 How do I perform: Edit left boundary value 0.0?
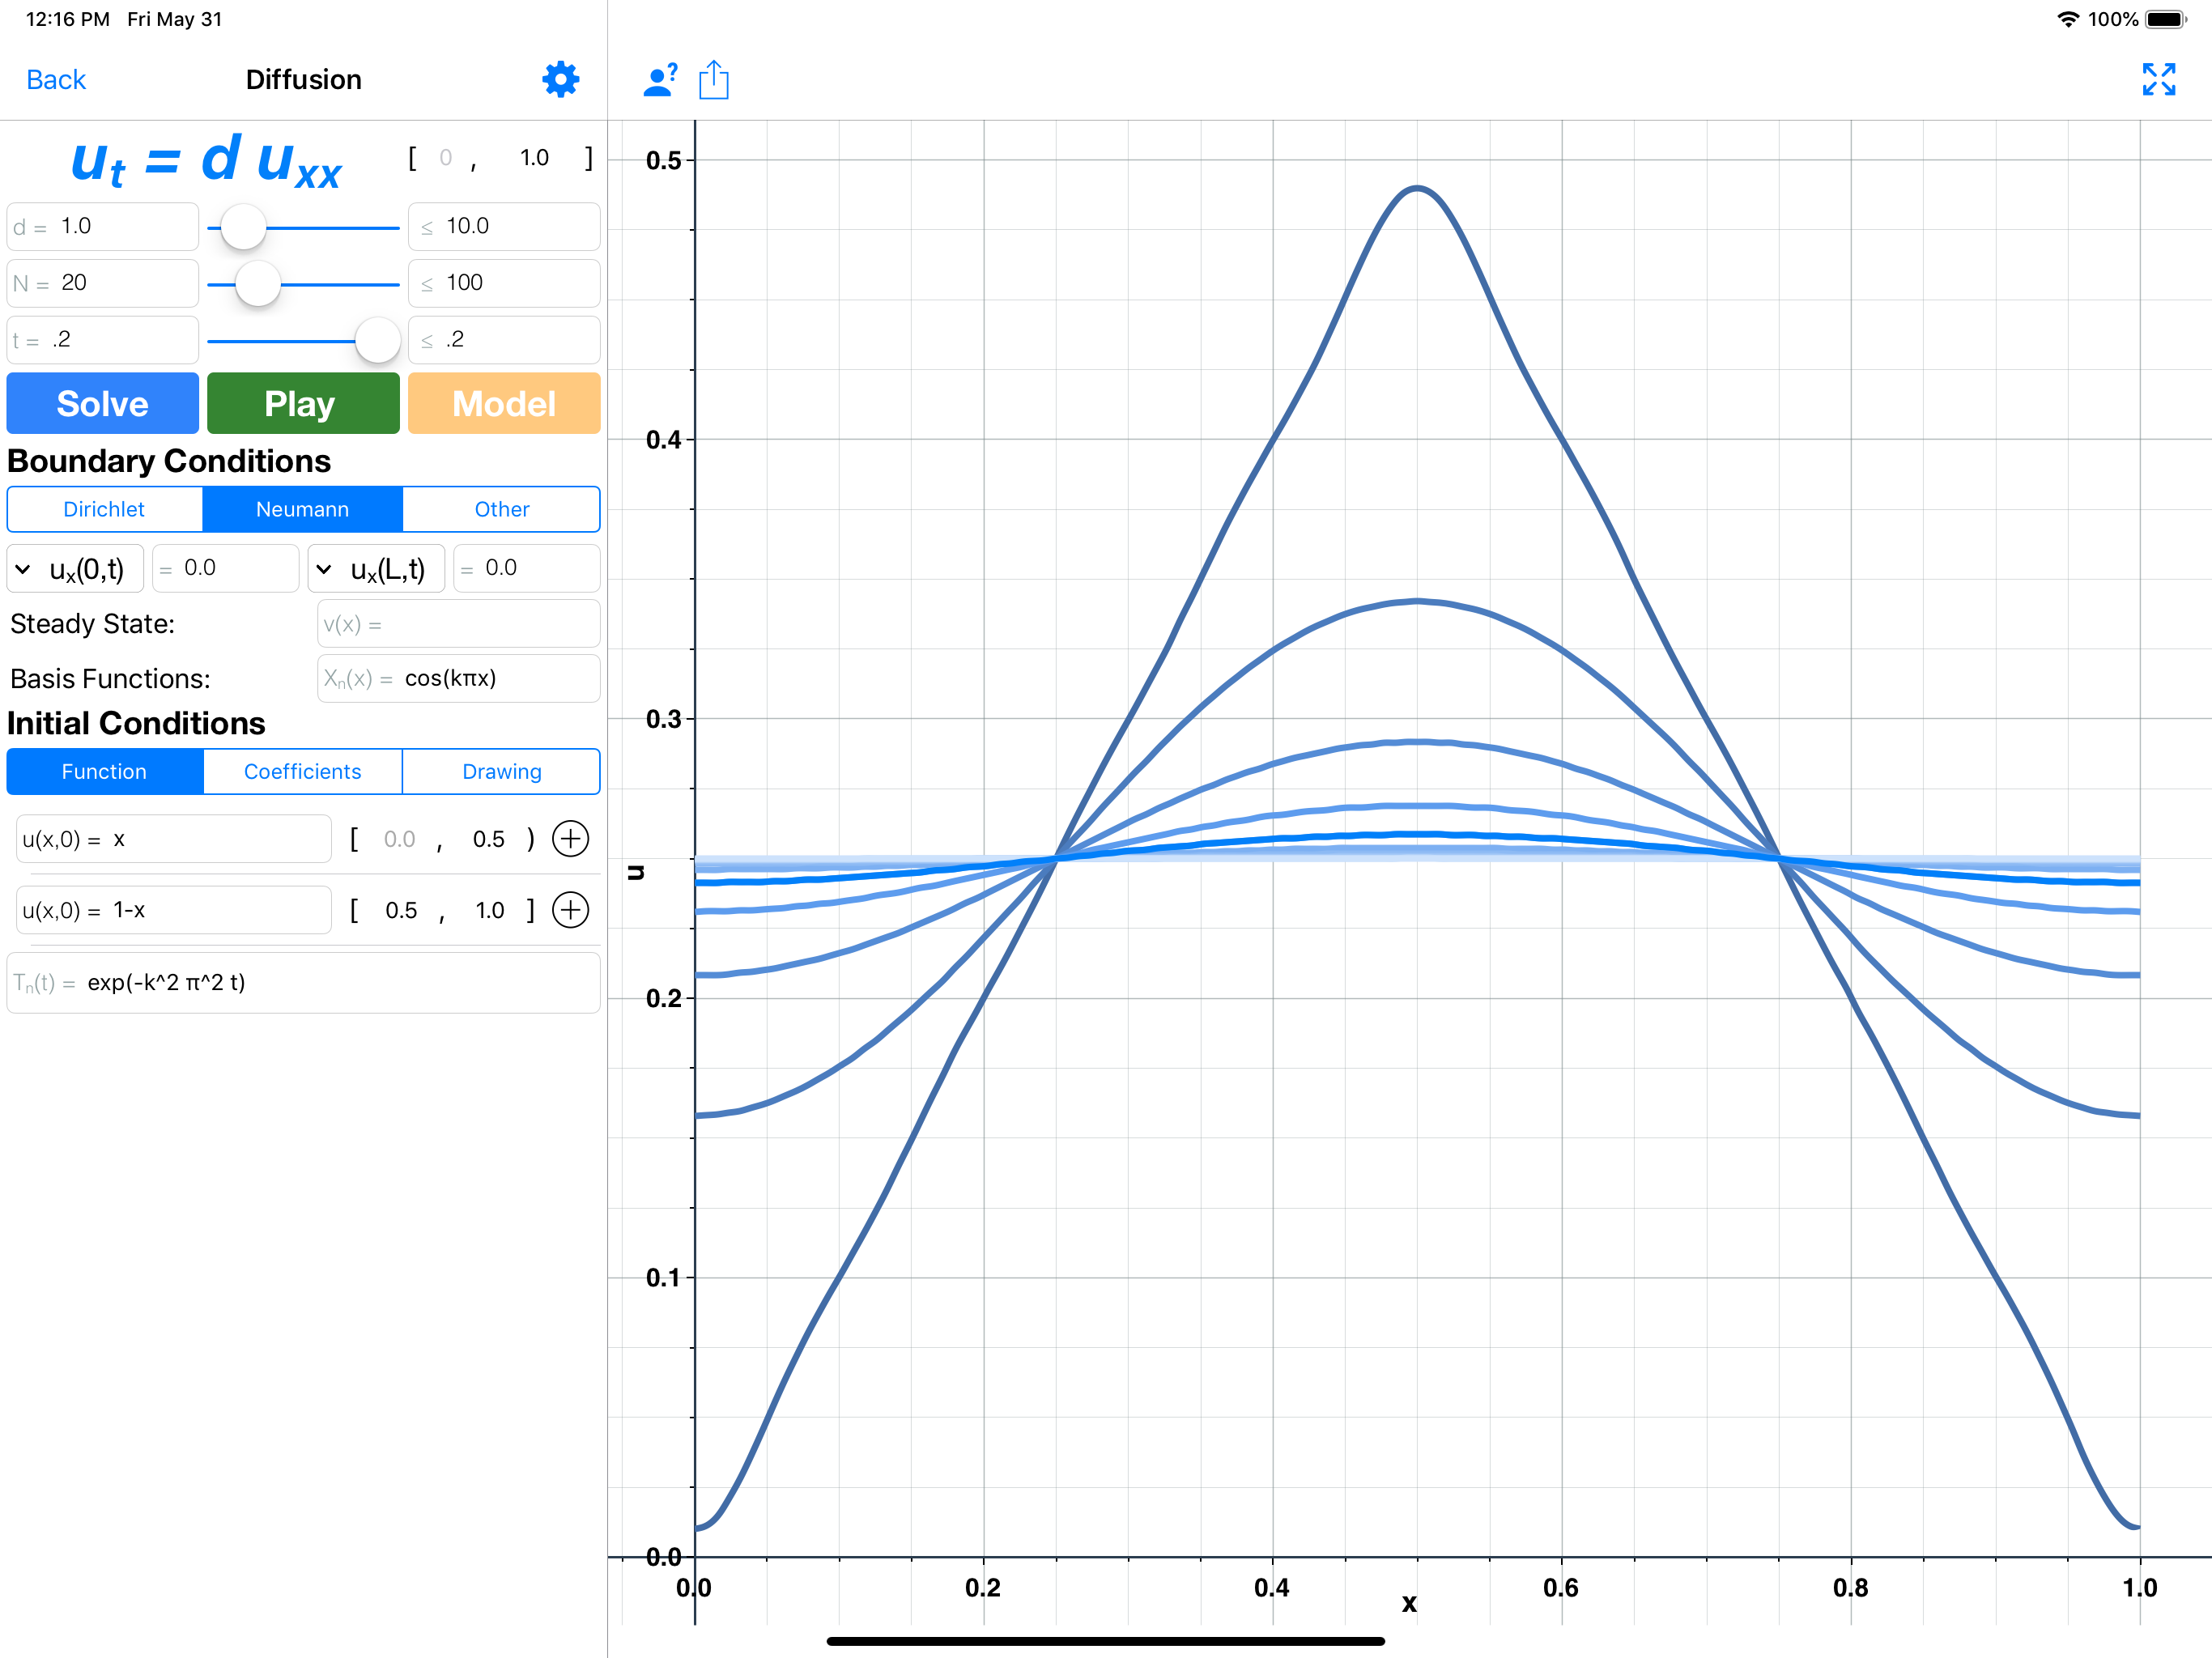point(226,568)
